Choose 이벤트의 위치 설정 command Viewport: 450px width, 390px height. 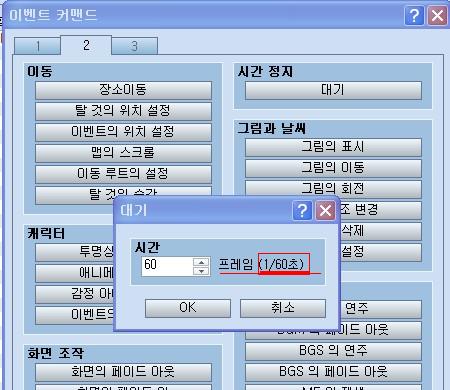(123, 132)
